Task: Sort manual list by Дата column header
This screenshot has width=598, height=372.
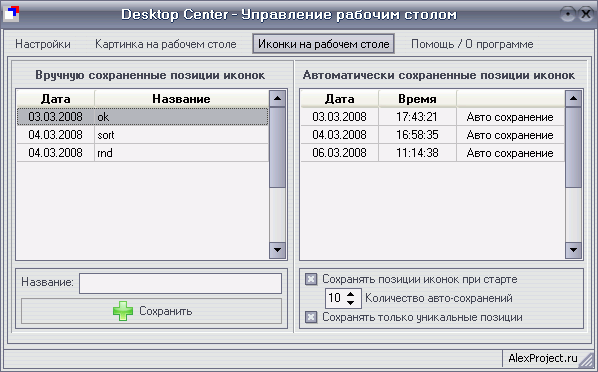Action: tap(55, 99)
